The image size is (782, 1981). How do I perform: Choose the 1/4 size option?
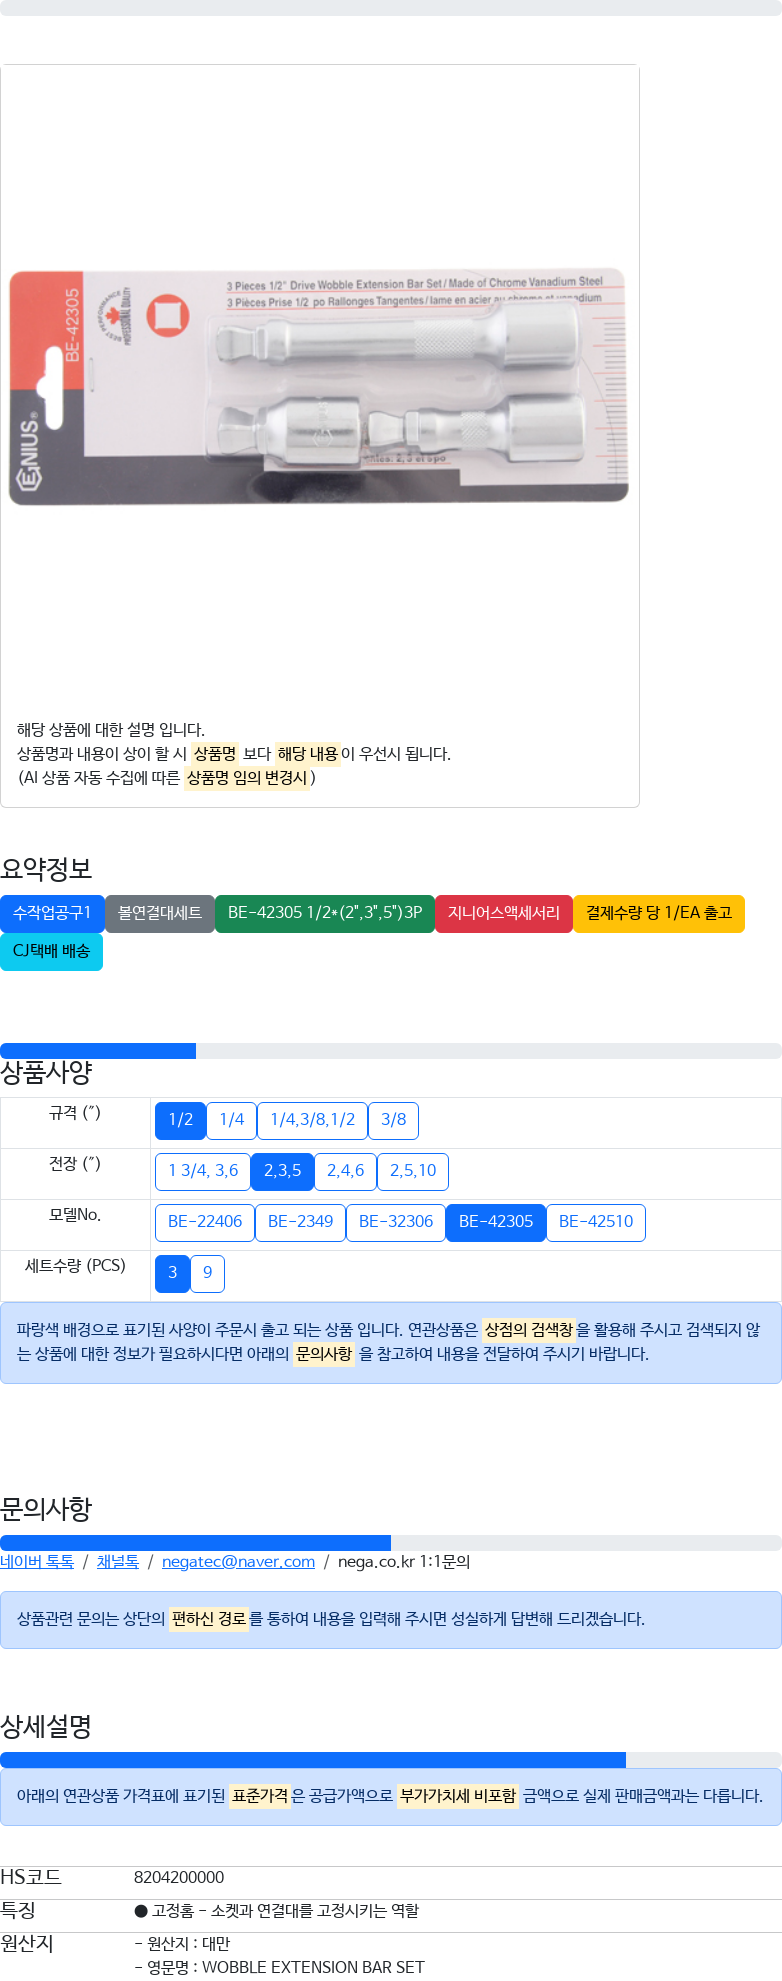[232, 1120]
